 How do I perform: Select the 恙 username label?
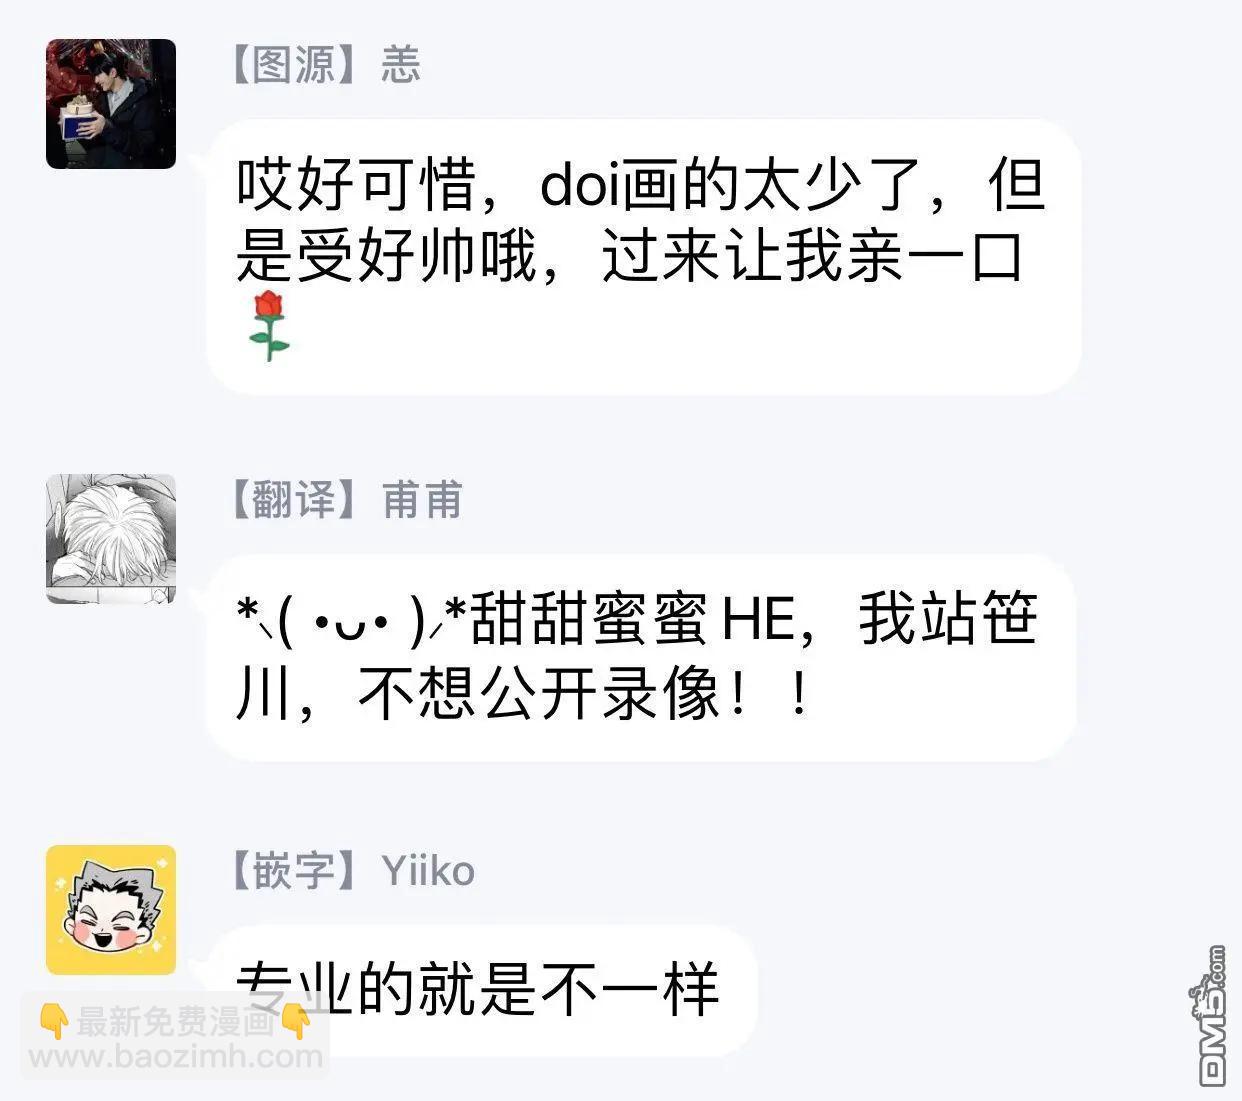click(x=400, y=65)
